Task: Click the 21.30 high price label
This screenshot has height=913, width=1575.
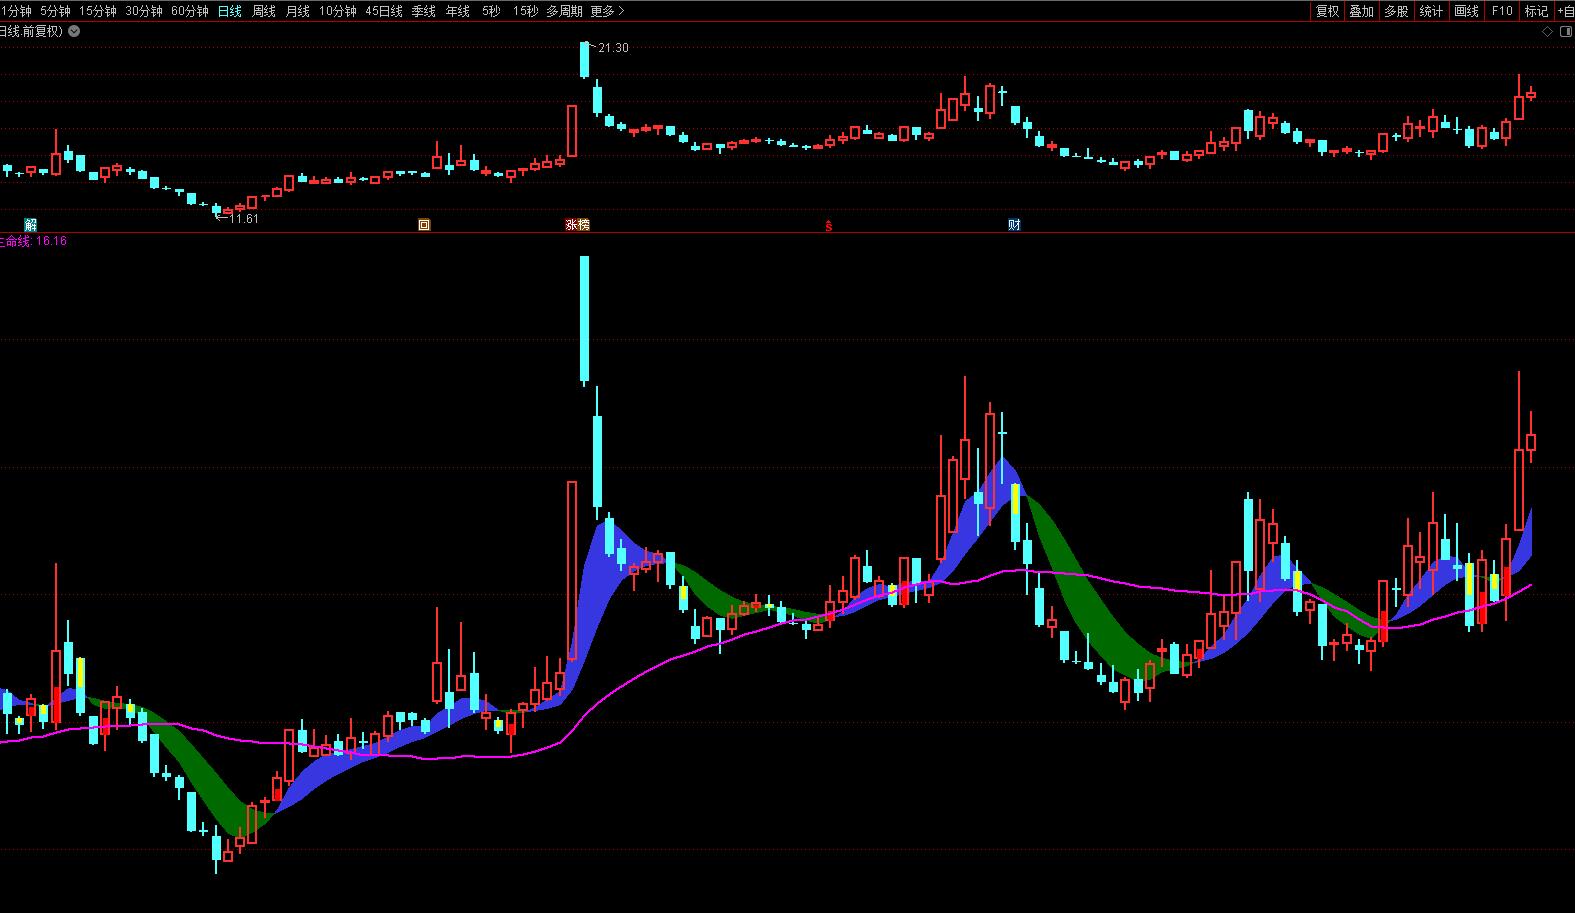Action: coord(613,48)
